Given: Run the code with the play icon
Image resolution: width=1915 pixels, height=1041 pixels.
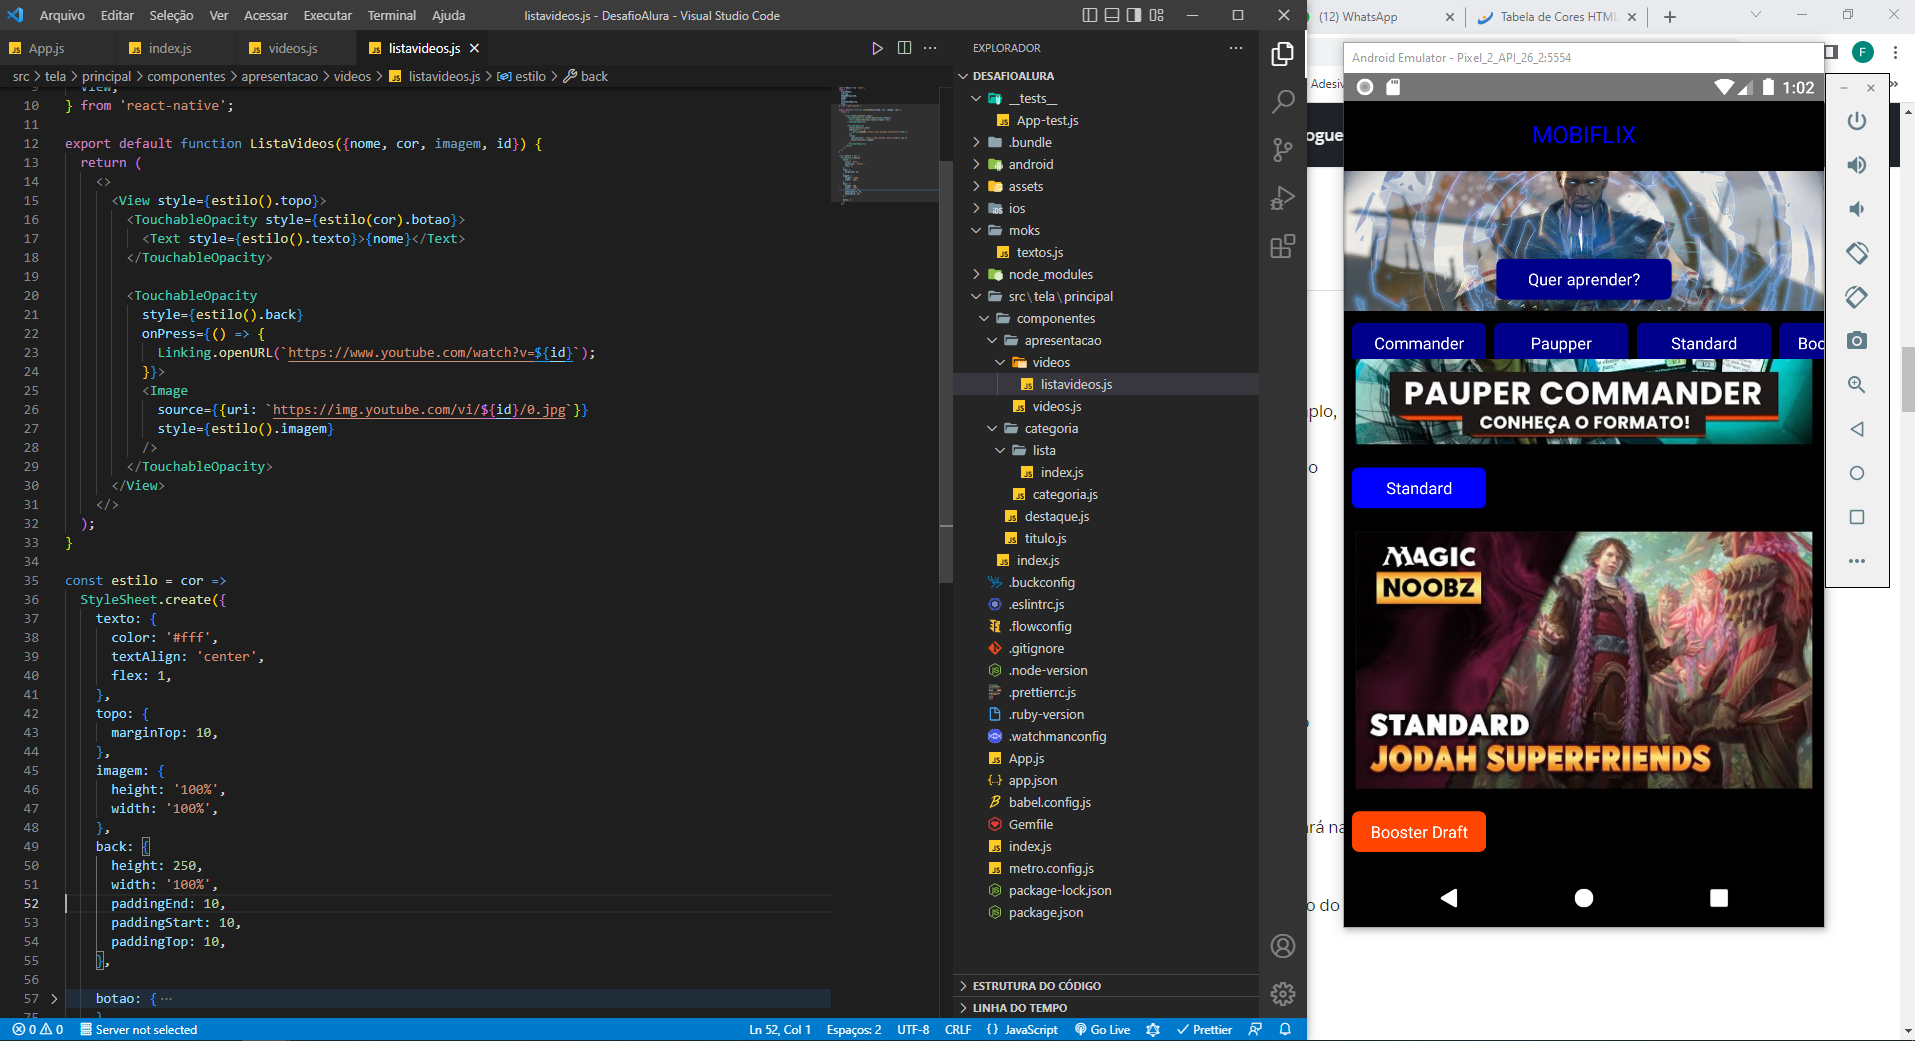Looking at the screenshot, I should (x=877, y=48).
